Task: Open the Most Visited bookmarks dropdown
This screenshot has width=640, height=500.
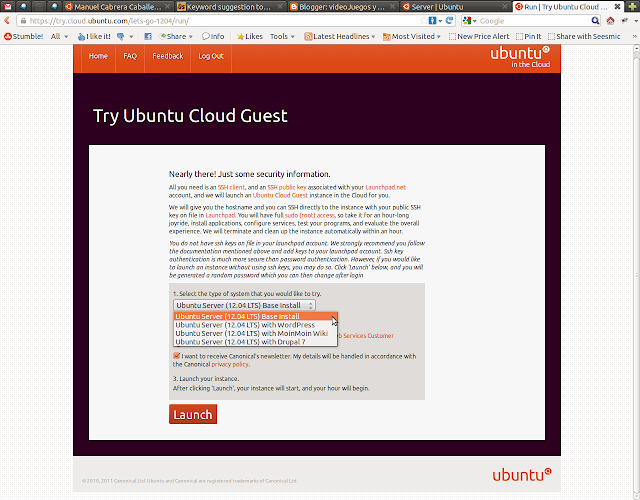Action: (x=411, y=36)
